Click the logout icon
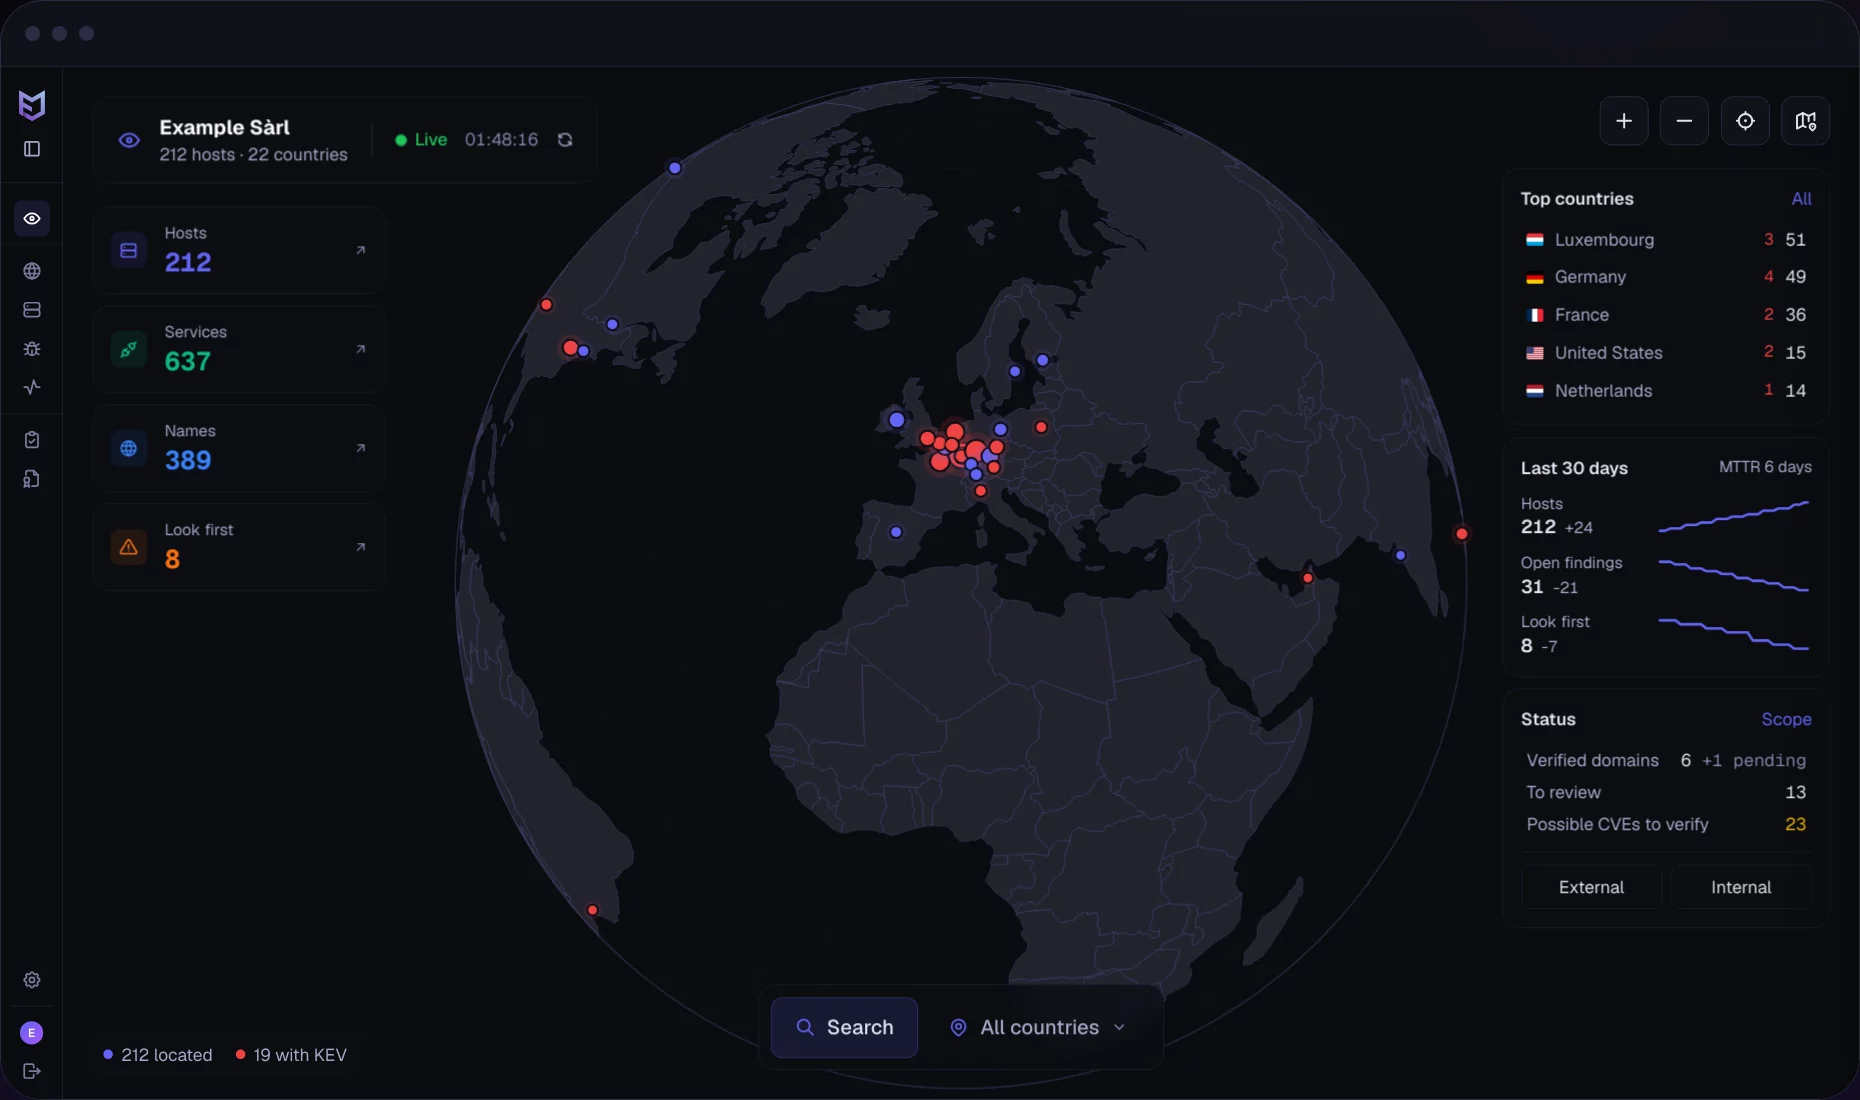 click(32, 1071)
